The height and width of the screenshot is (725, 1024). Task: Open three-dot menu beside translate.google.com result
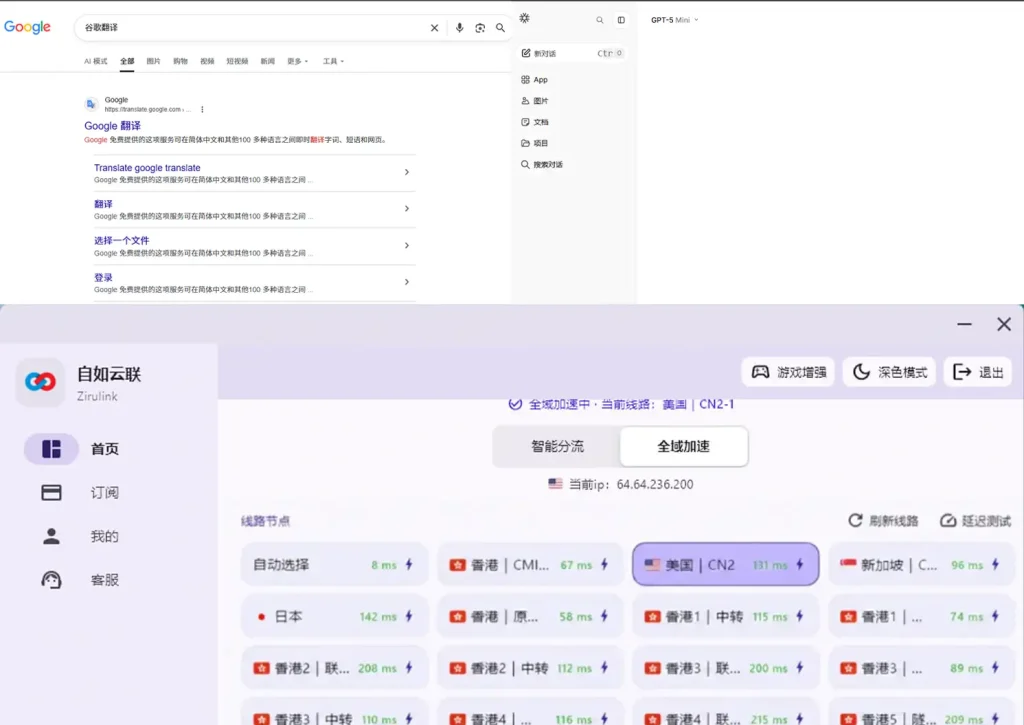[202, 109]
